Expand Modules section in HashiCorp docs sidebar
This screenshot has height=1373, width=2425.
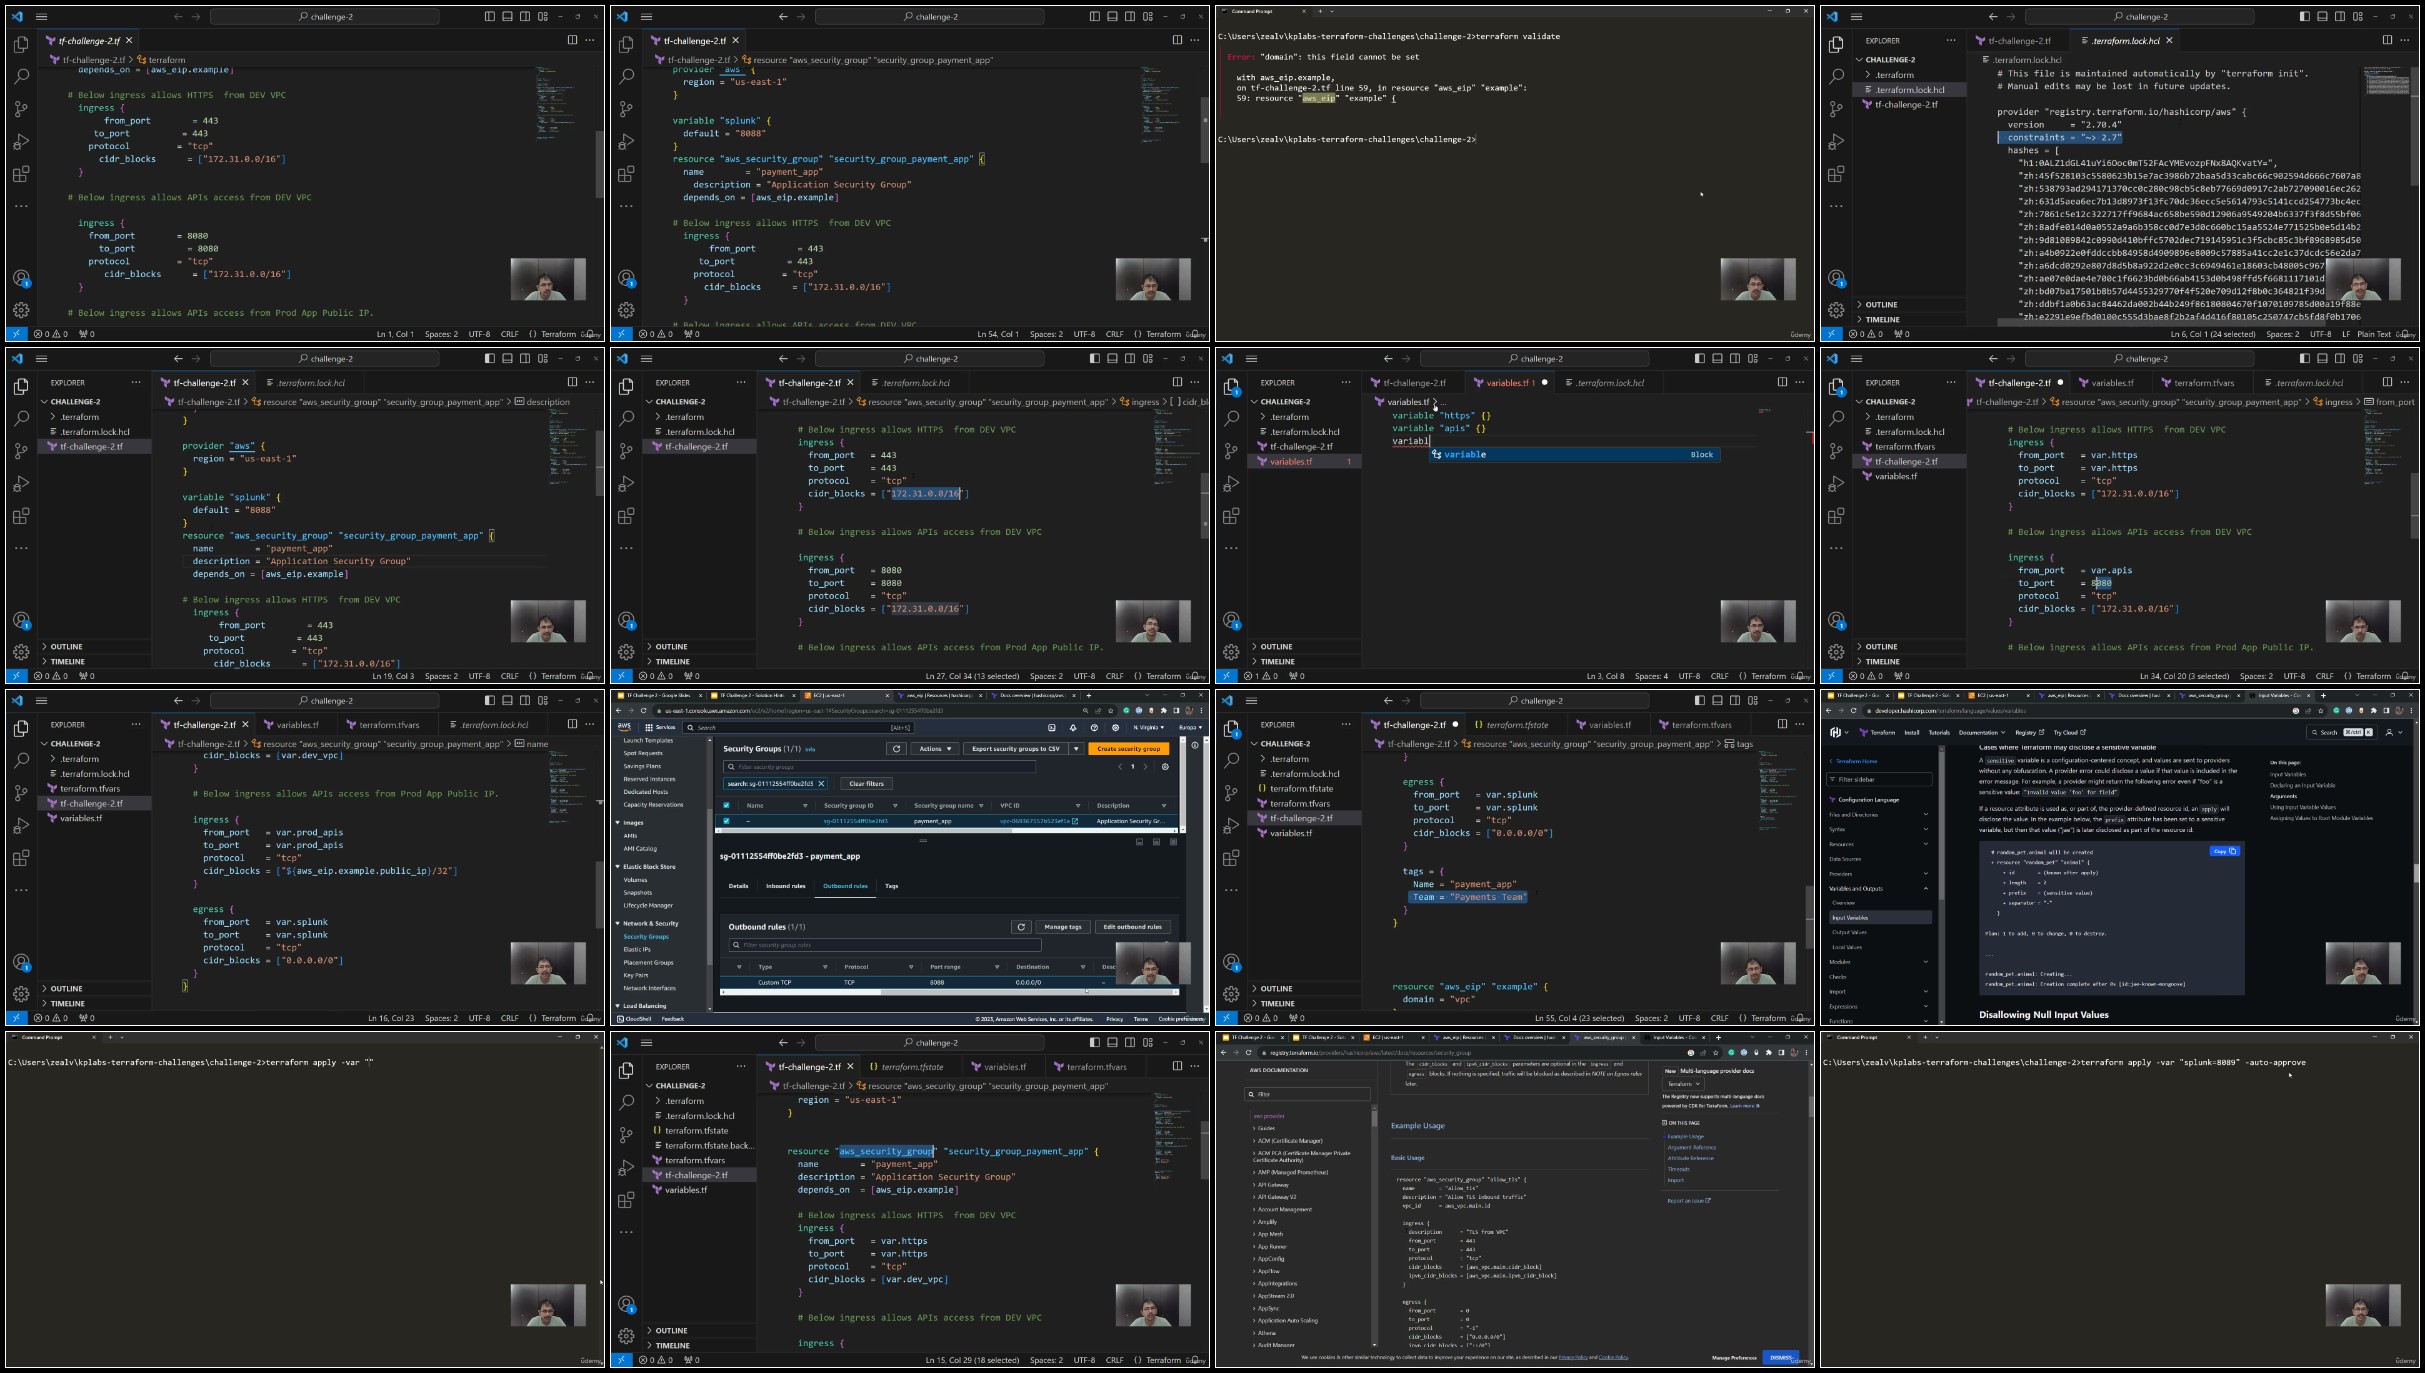coord(1878,962)
